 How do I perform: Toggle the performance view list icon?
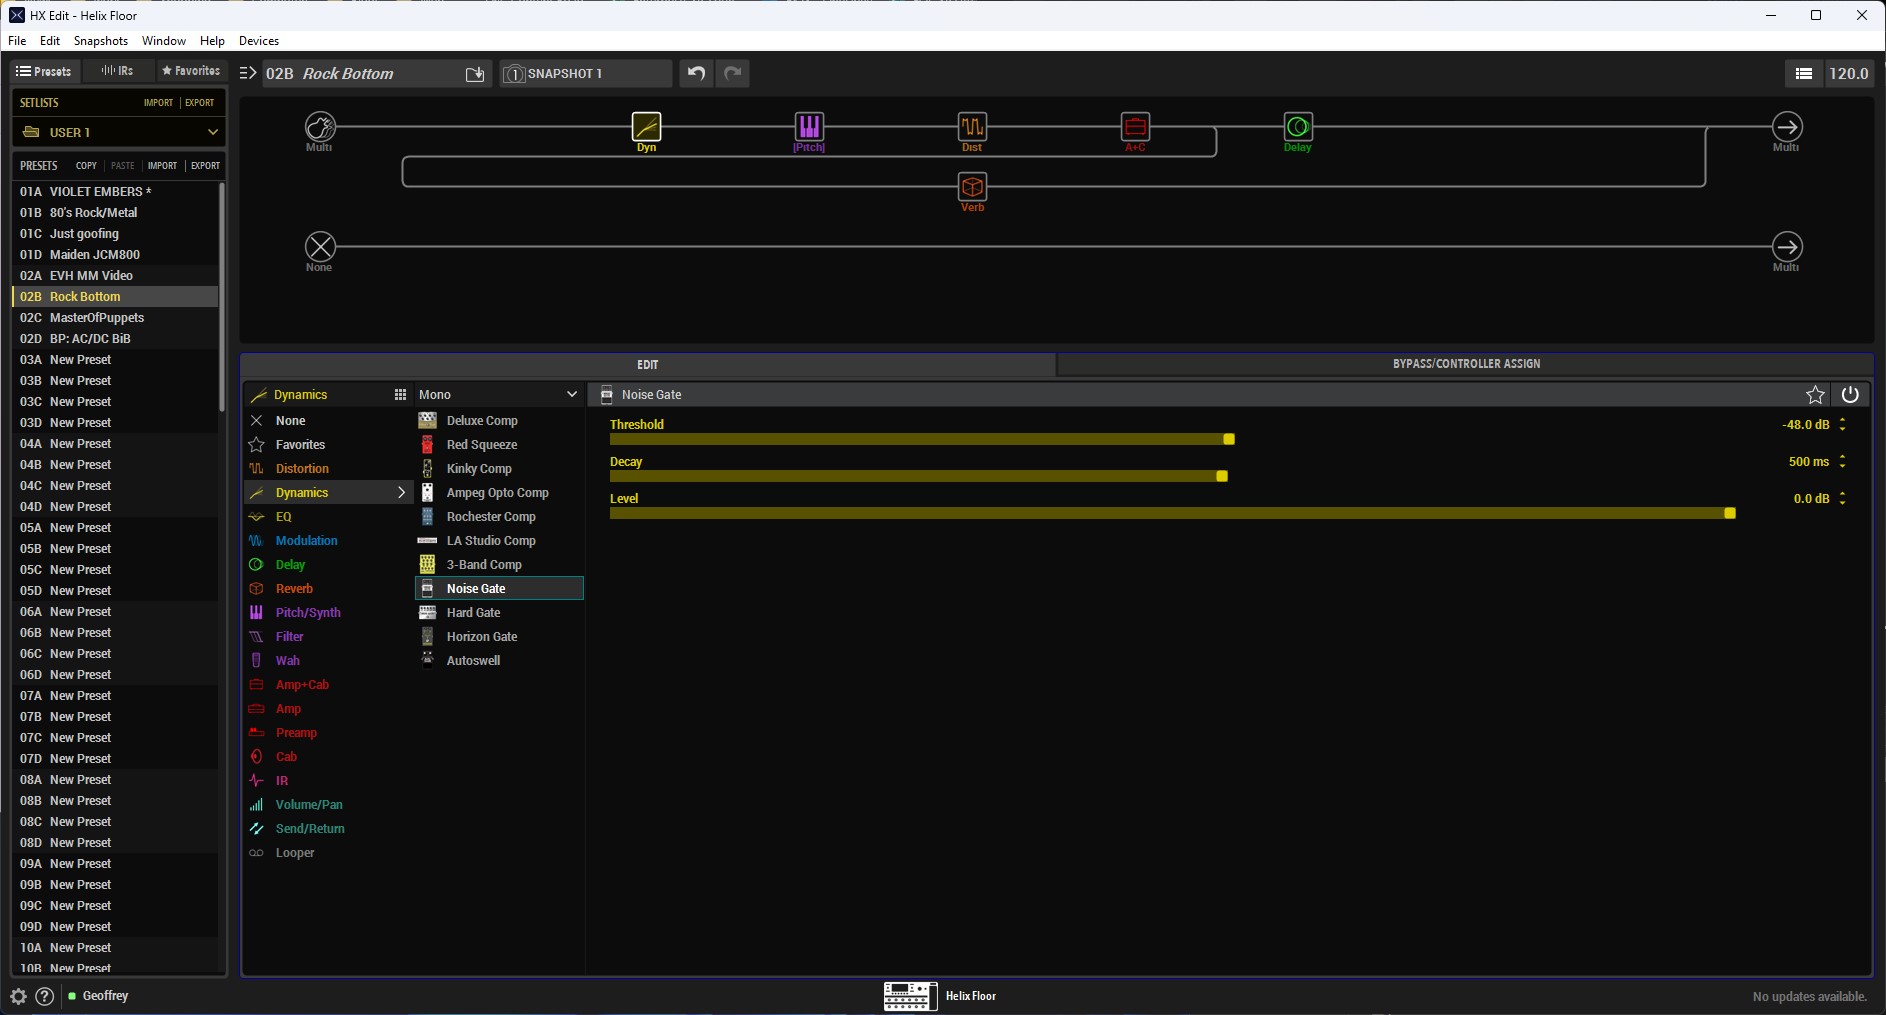[1805, 73]
